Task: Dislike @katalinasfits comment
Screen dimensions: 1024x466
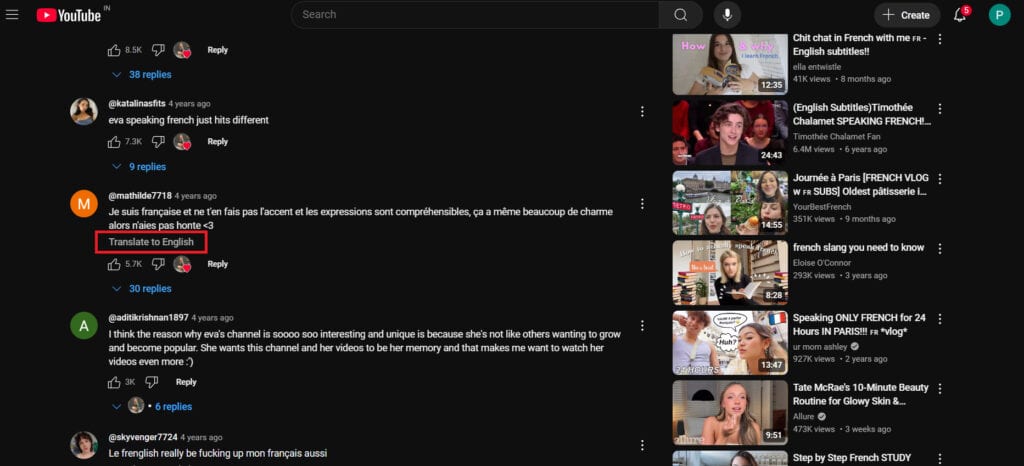Action: point(158,142)
